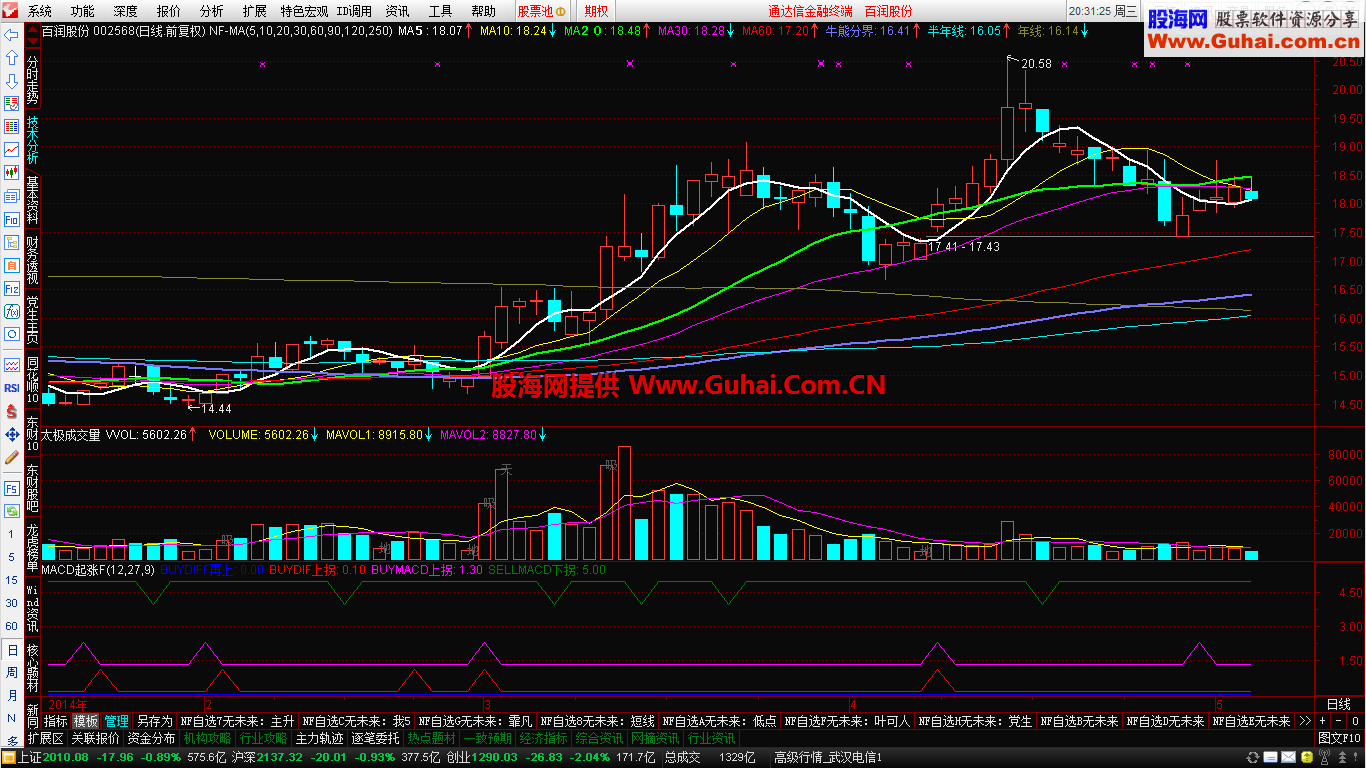
Task: Select the 日 daily period button
Action: pos(11,649)
